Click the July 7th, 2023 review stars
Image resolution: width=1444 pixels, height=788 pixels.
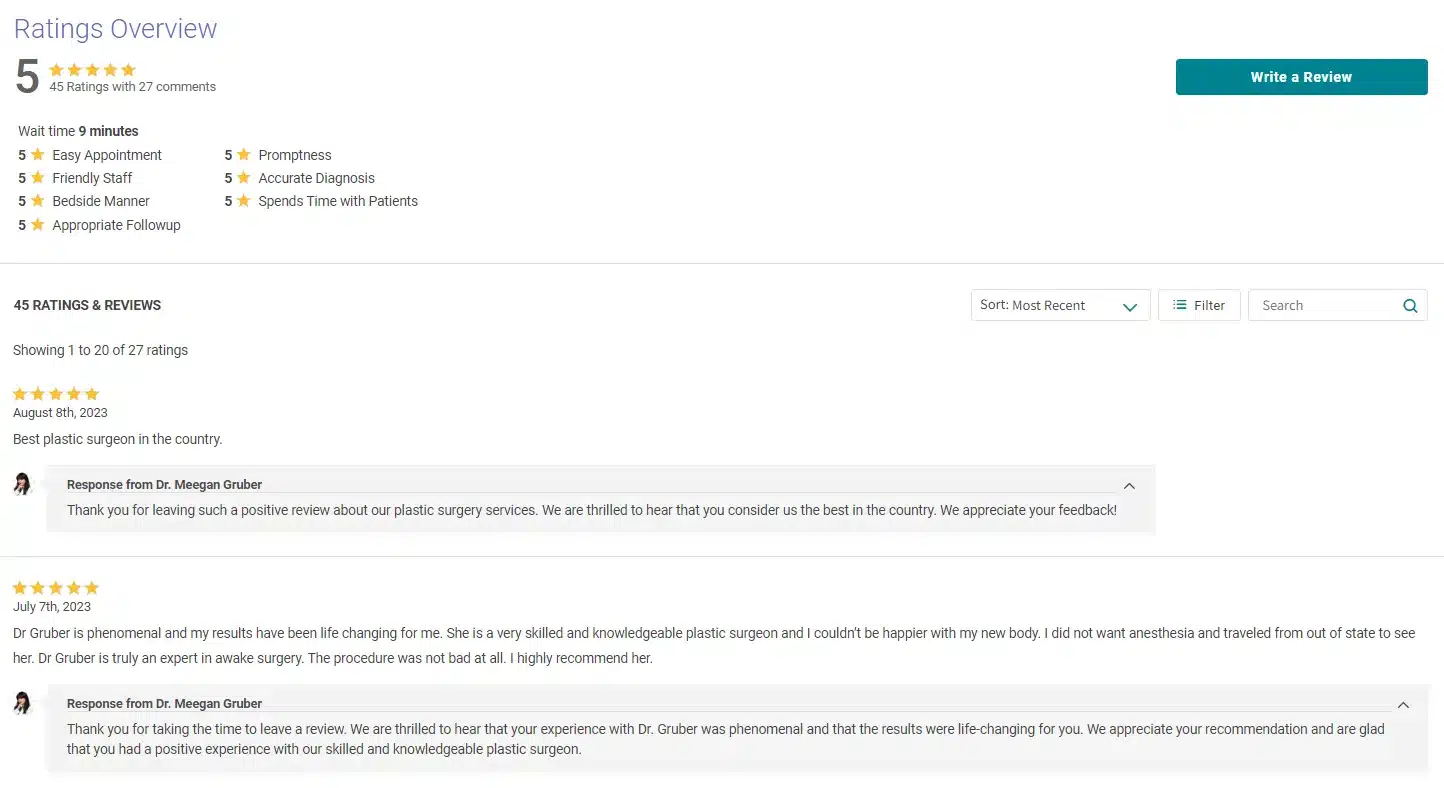(56, 588)
